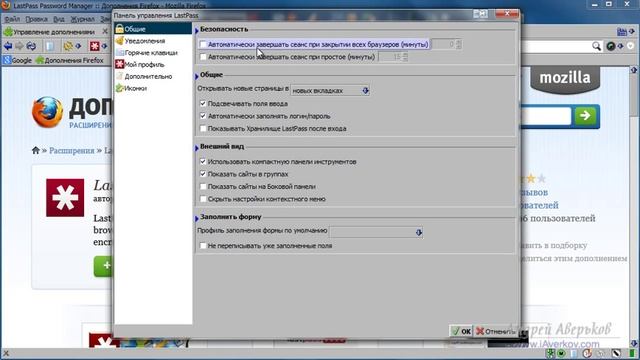Open the новых вкладках dropdown
Screen dimensions: 640x360
[330, 91]
